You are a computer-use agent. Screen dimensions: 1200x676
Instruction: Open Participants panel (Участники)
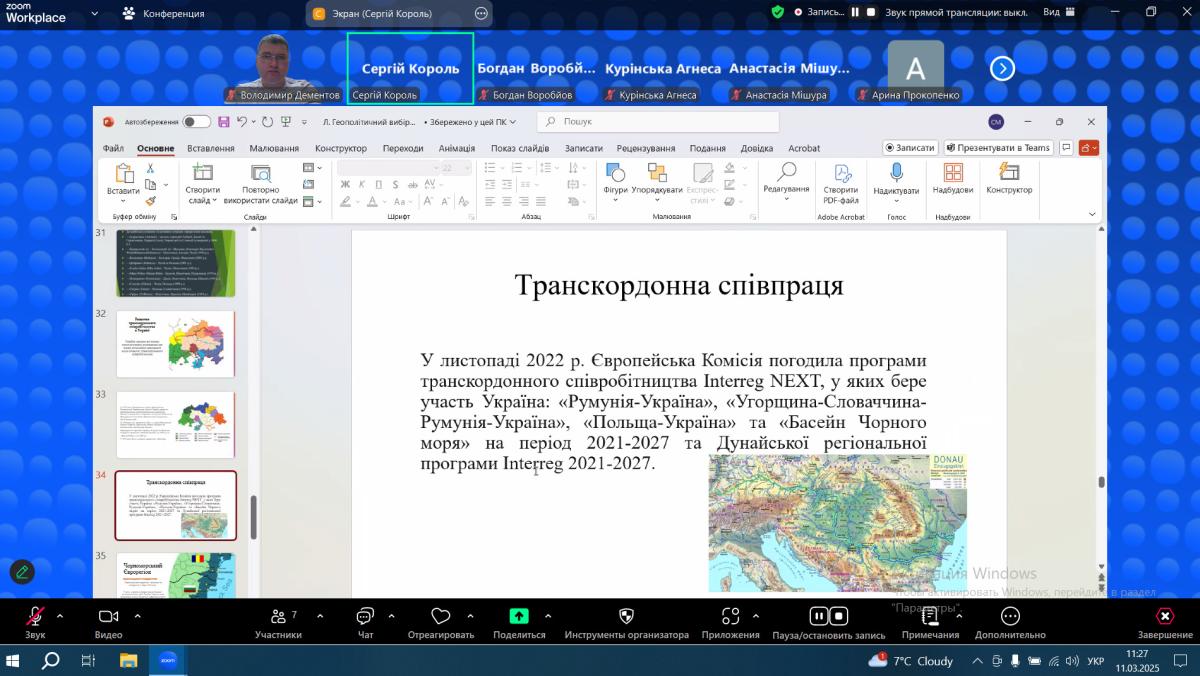(x=278, y=617)
